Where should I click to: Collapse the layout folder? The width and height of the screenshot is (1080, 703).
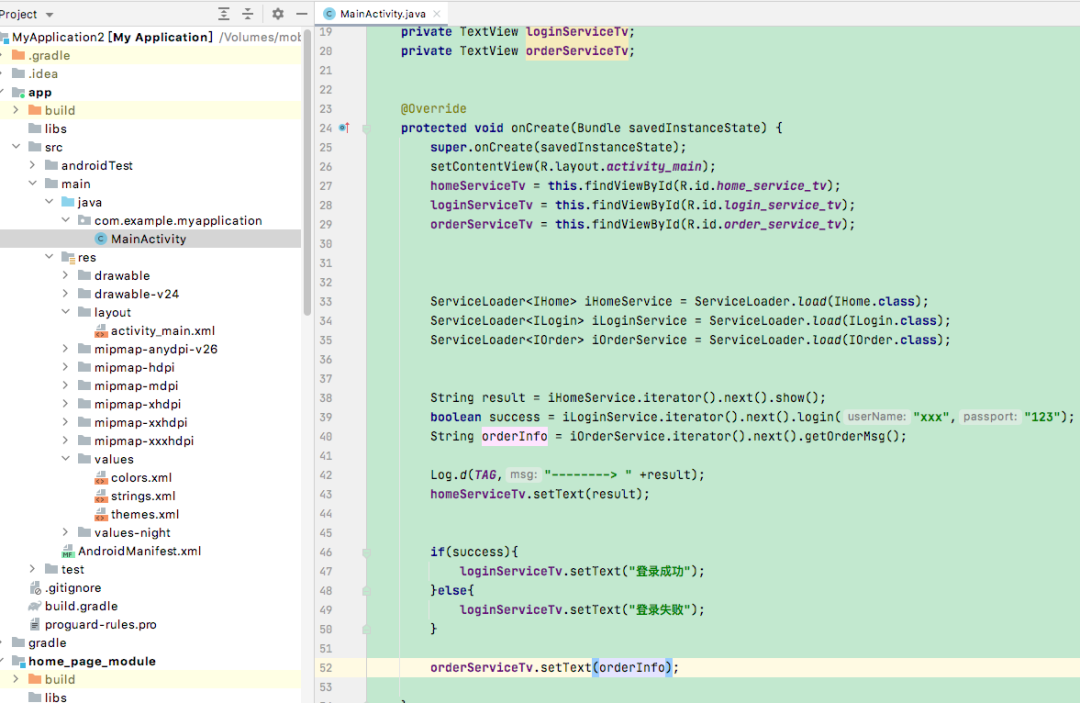coord(65,312)
